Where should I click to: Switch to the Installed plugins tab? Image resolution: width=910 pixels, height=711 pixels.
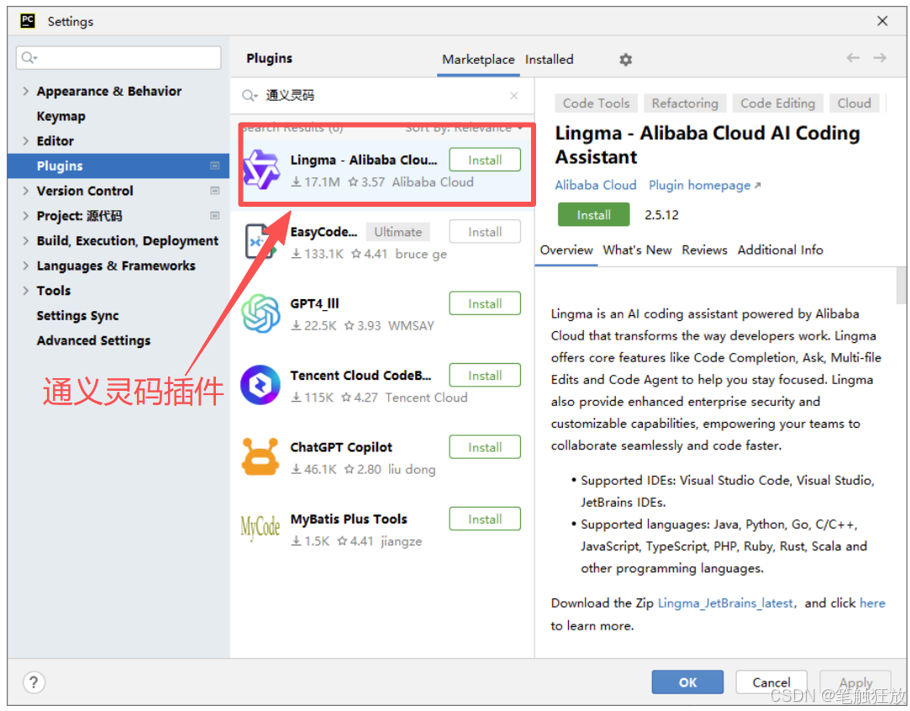[x=549, y=59]
